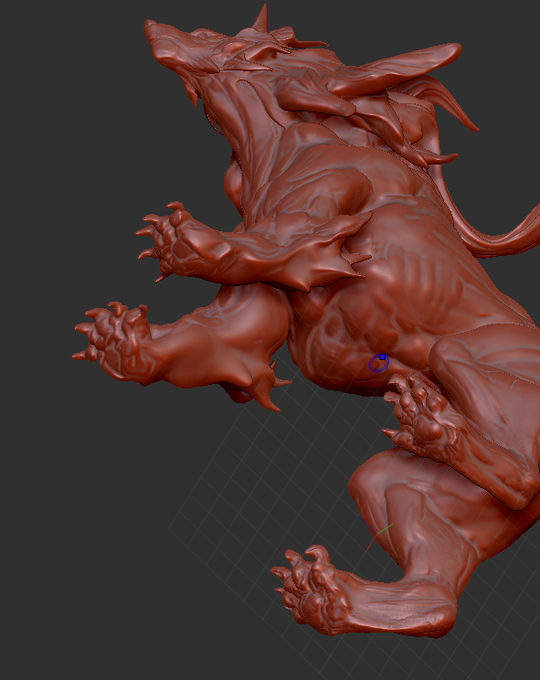
Task: Click the single horn atop the head
Action: click(x=261, y=17)
